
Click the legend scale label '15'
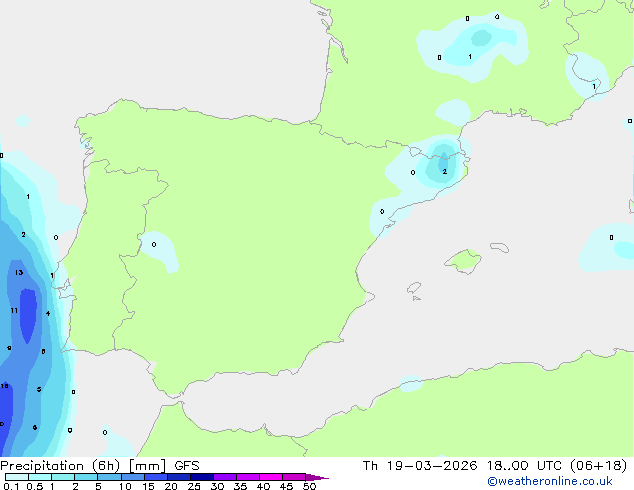(x=148, y=486)
